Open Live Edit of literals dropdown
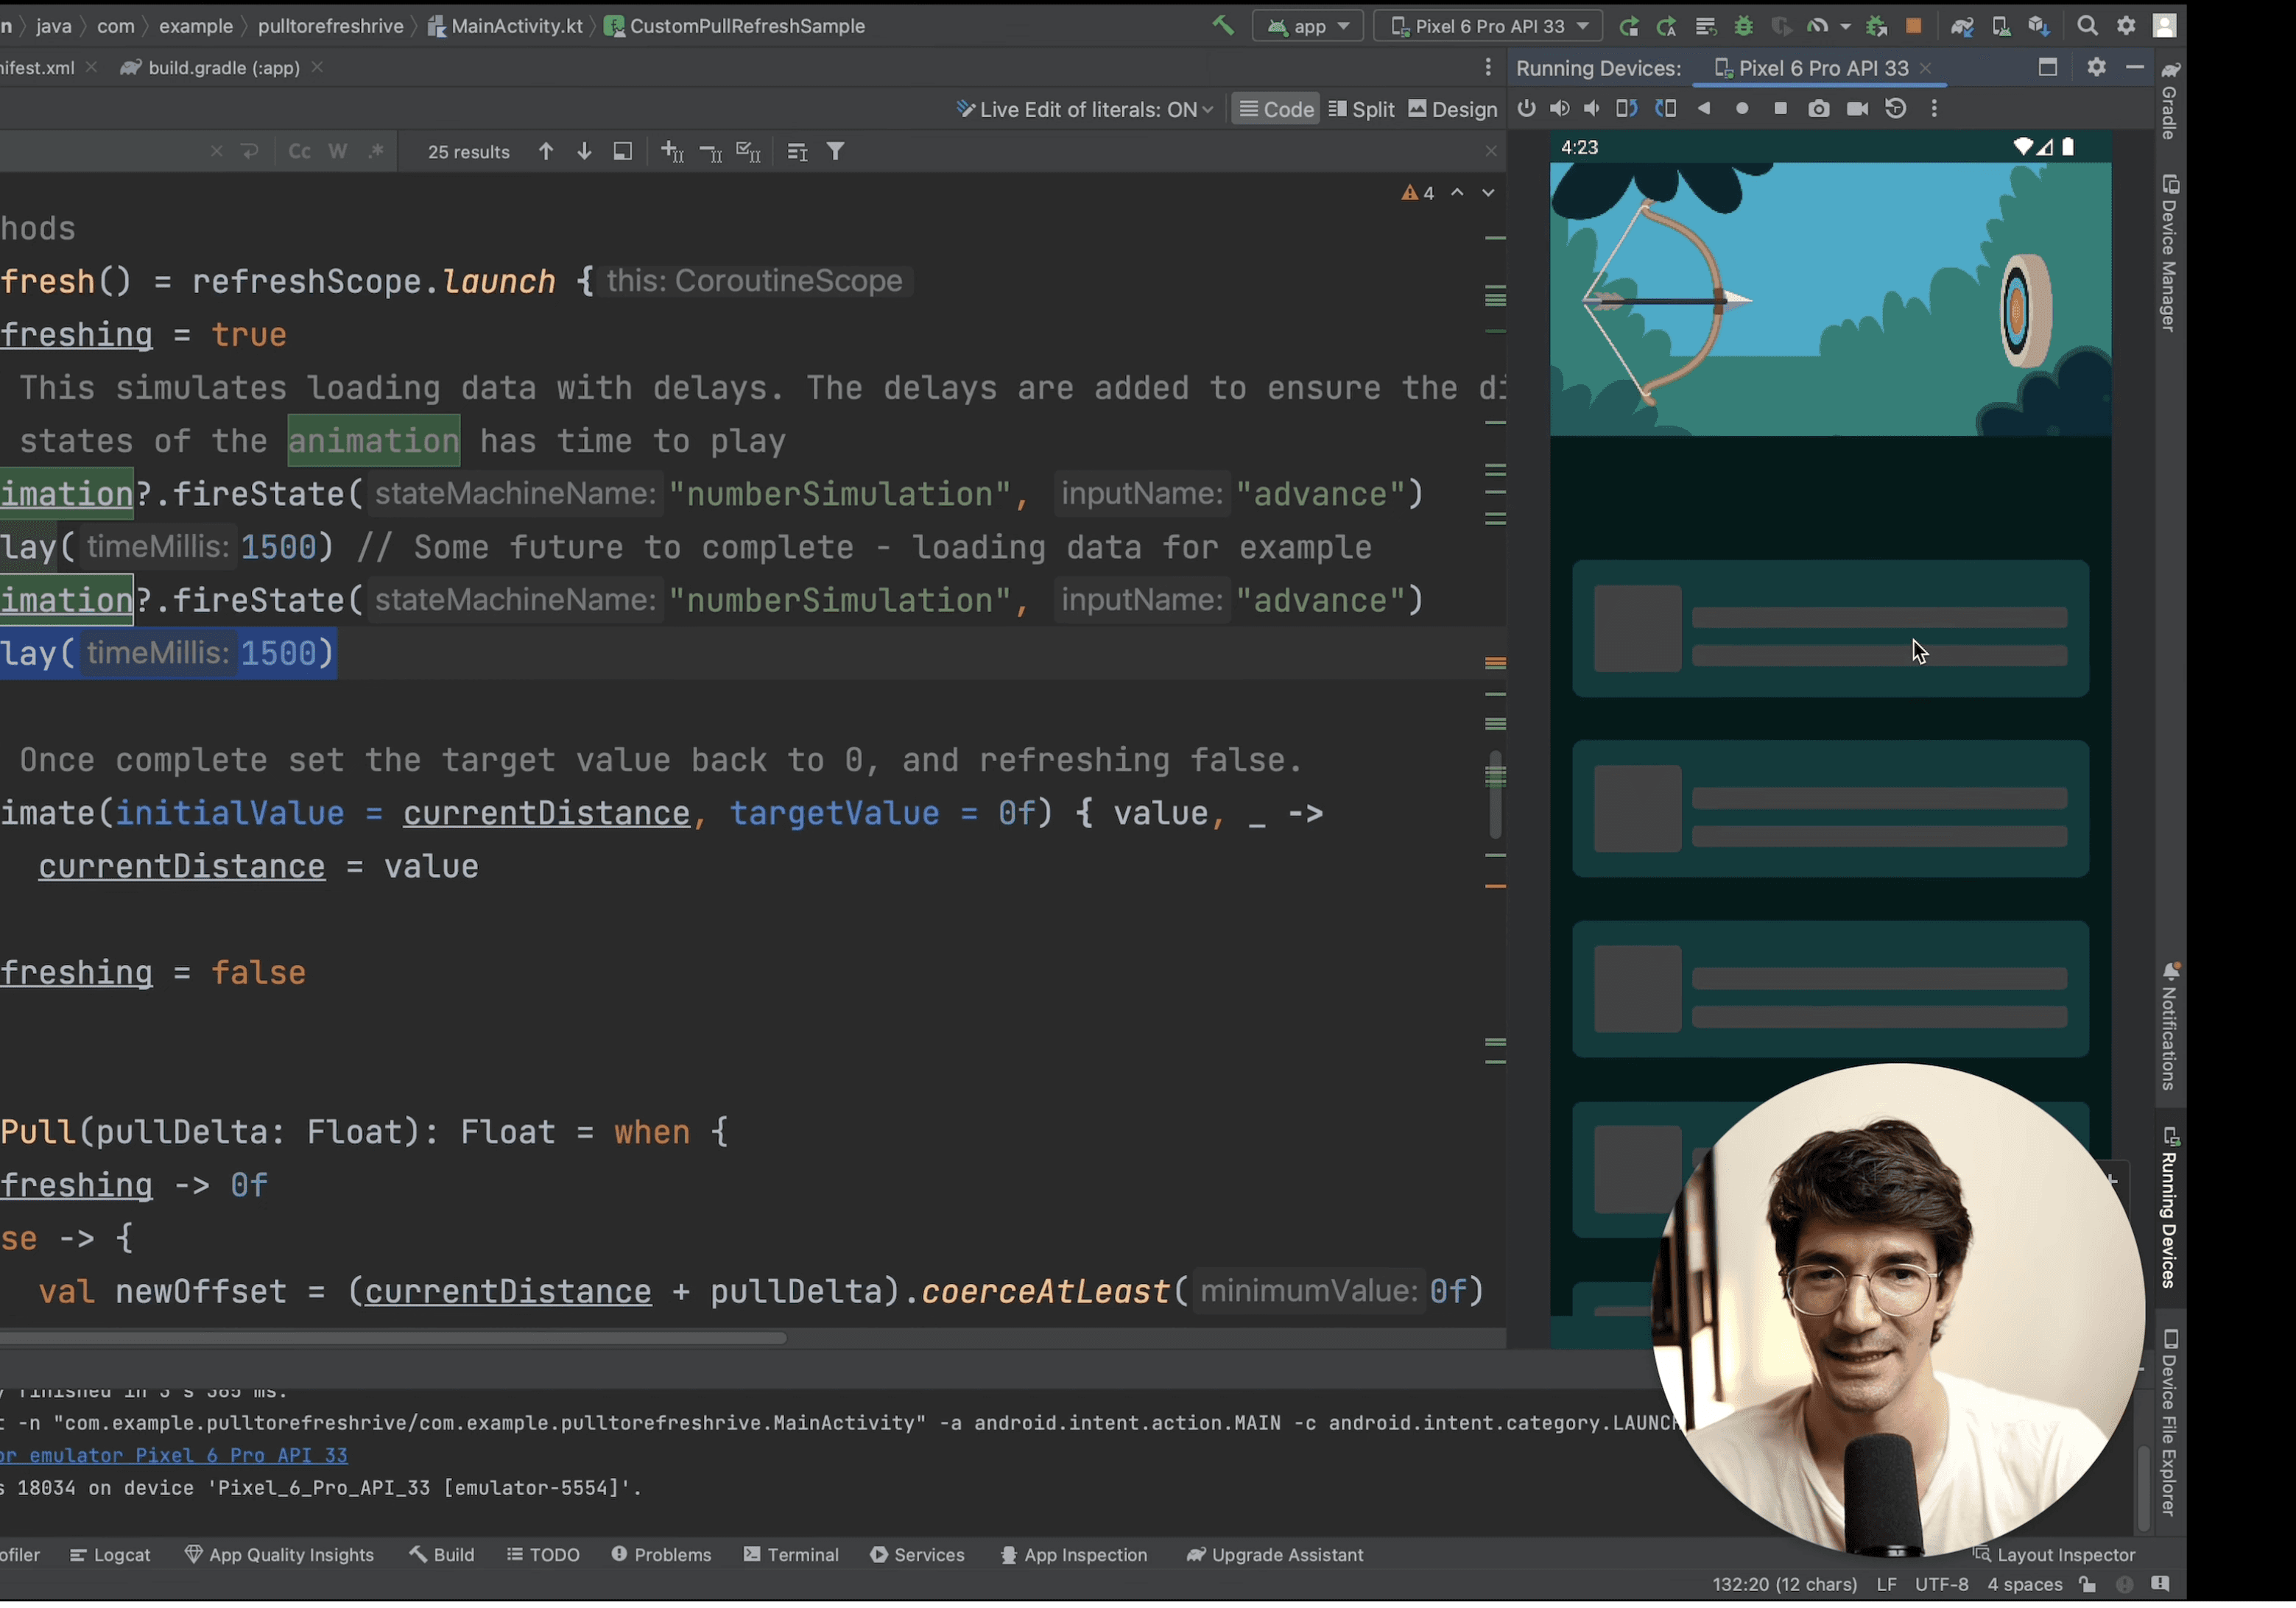The height and width of the screenshot is (1608, 2296). click(1084, 110)
